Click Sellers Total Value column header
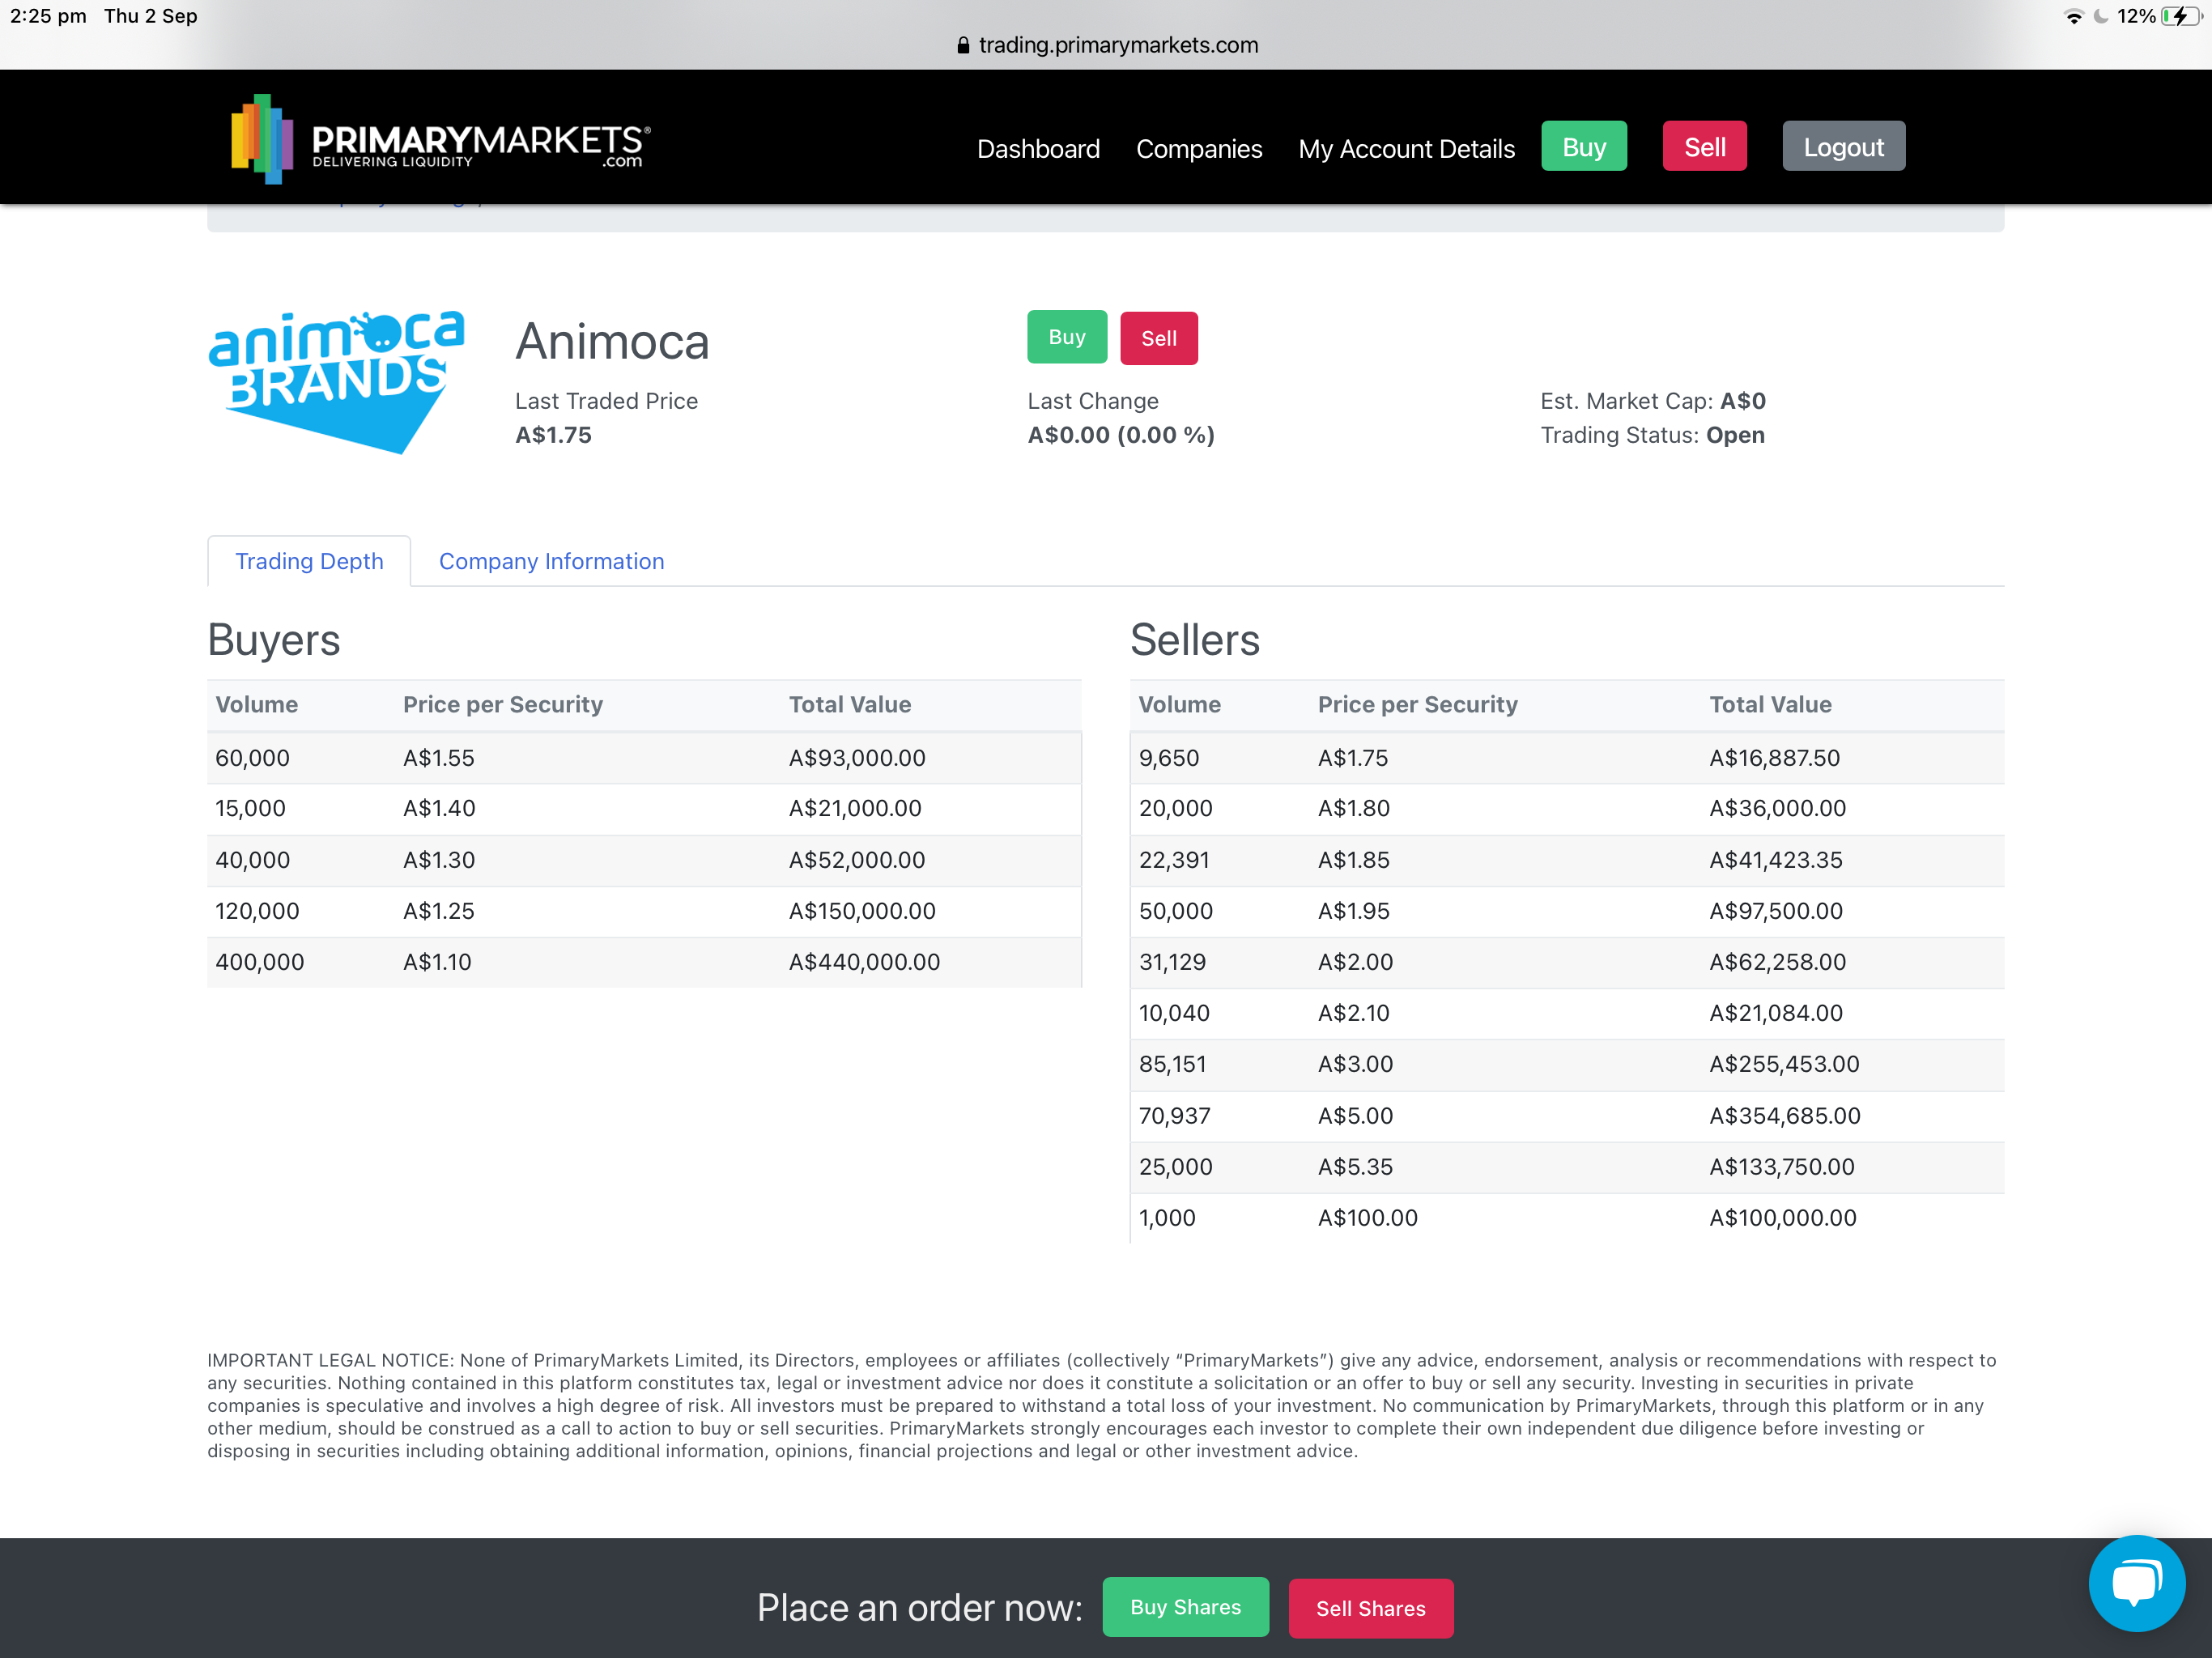This screenshot has width=2212, height=1658. (1770, 704)
